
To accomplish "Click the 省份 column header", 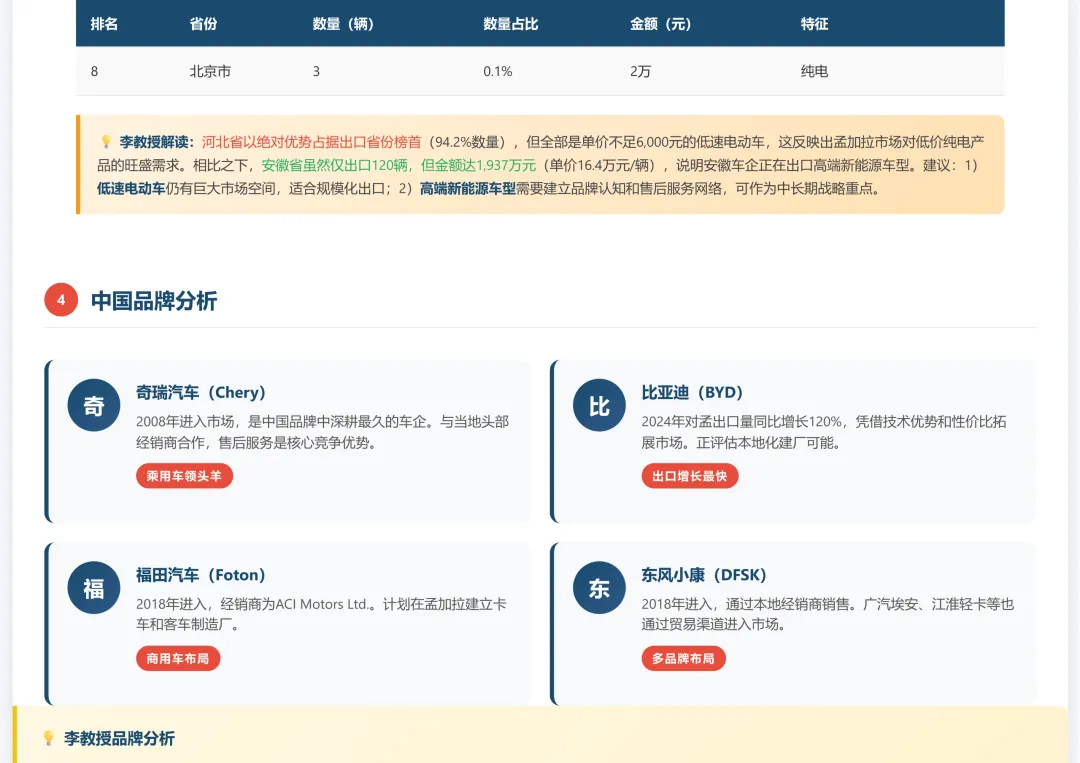I will tap(203, 24).
